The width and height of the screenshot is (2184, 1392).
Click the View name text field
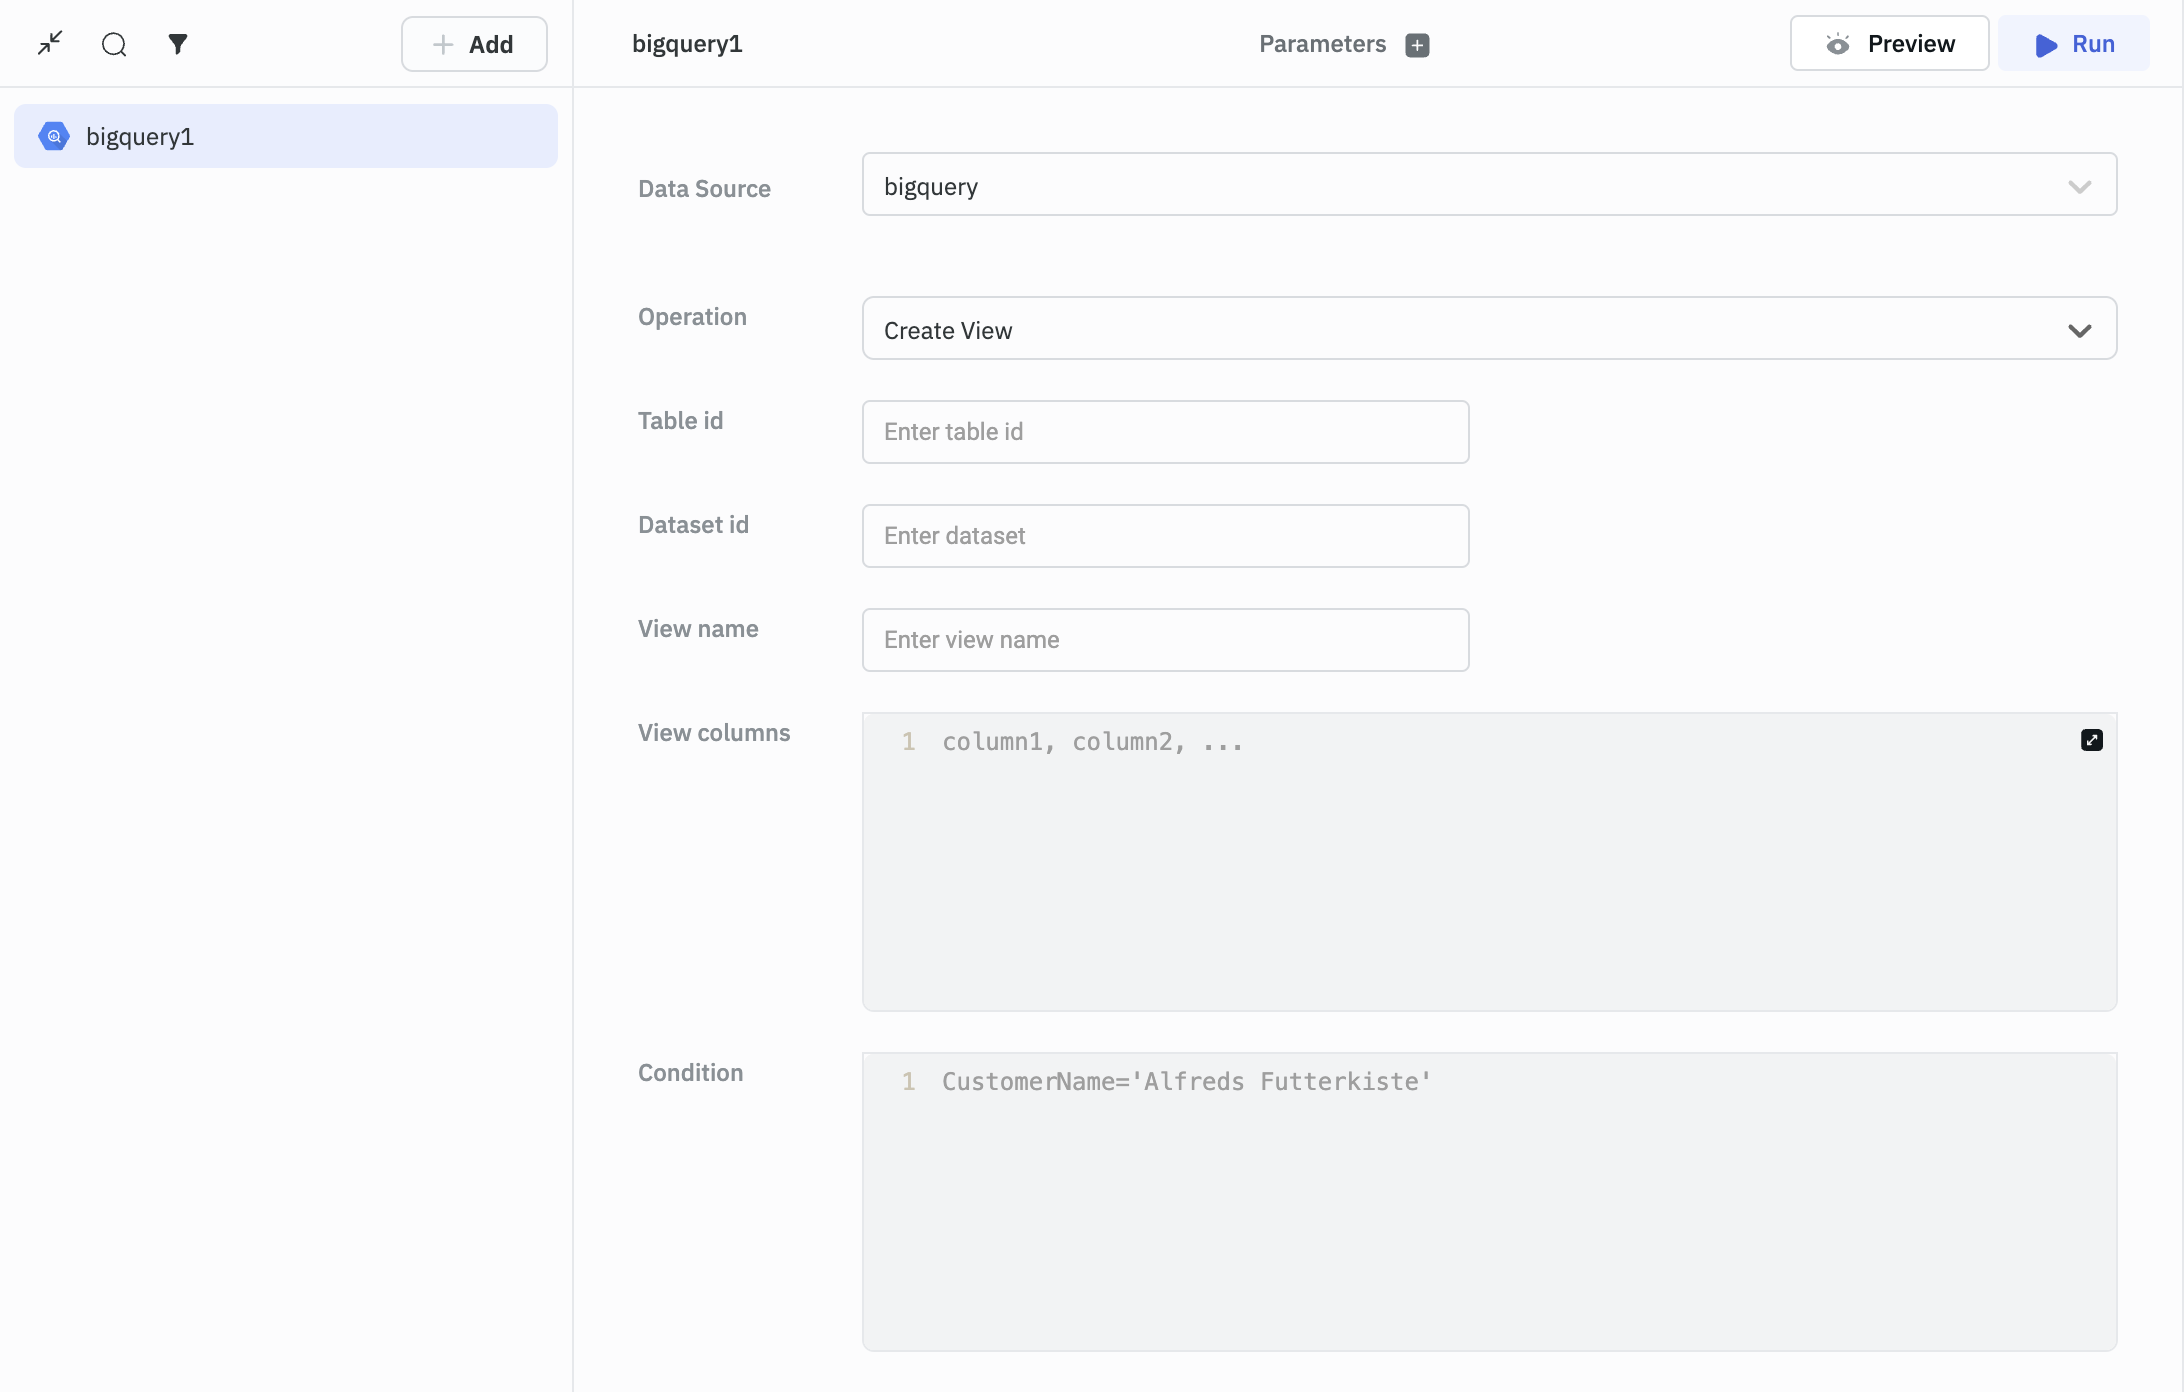point(1165,640)
